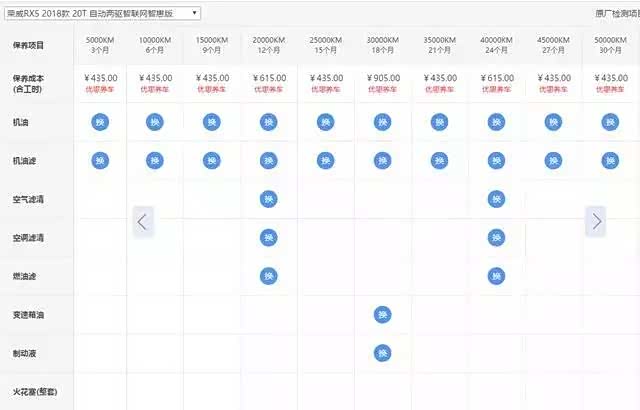This screenshot has height=410, width=640.
Task: Click the 燃油滤 replace icon at 20000KM
Action: click(269, 276)
